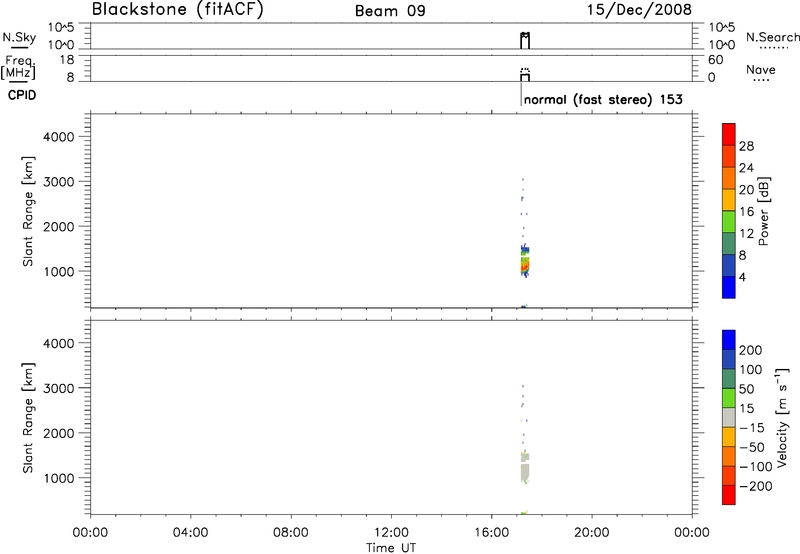Click the '3000' tick label on velocity panel

pyautogui.click(x=59, y=388)
